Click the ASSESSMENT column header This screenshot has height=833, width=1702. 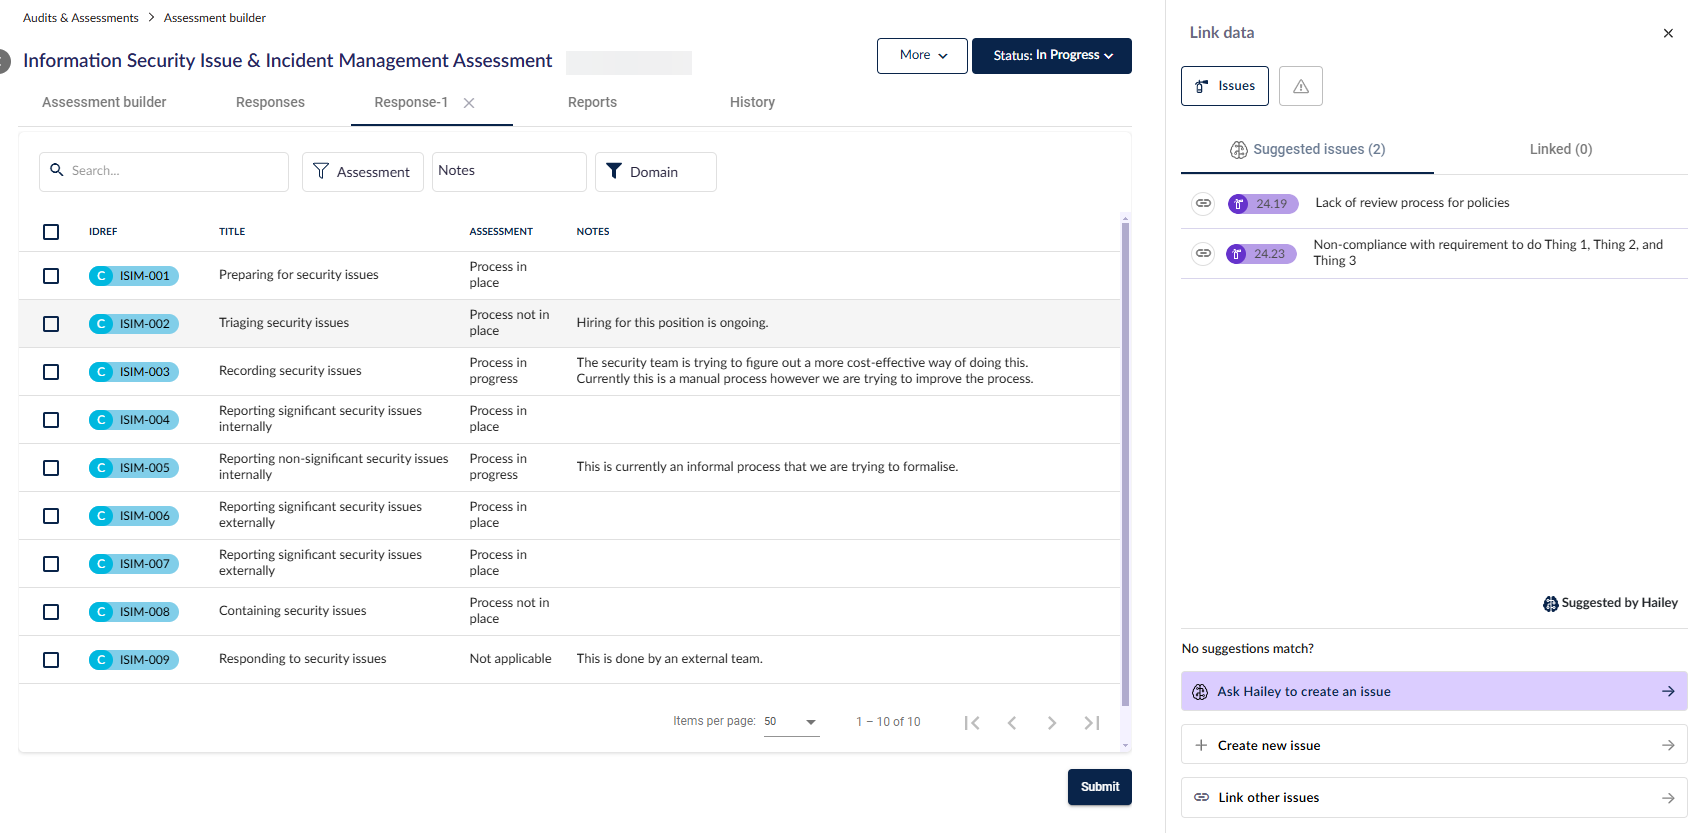tap(501, 232)
